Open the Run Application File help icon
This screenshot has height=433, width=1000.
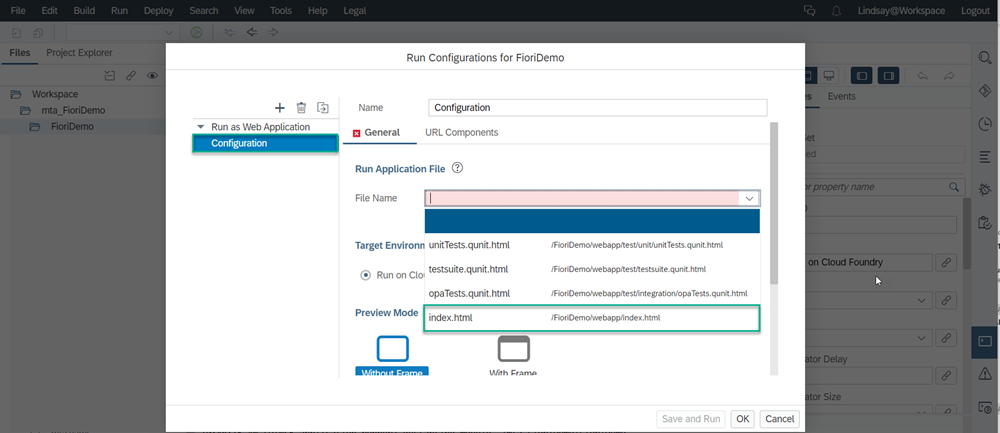[457, 168]
